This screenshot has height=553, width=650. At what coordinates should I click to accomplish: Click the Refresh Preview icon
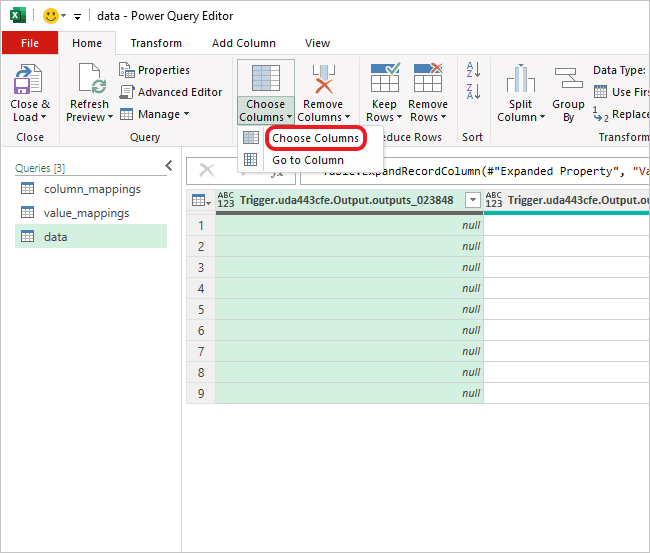click(92, 79)
